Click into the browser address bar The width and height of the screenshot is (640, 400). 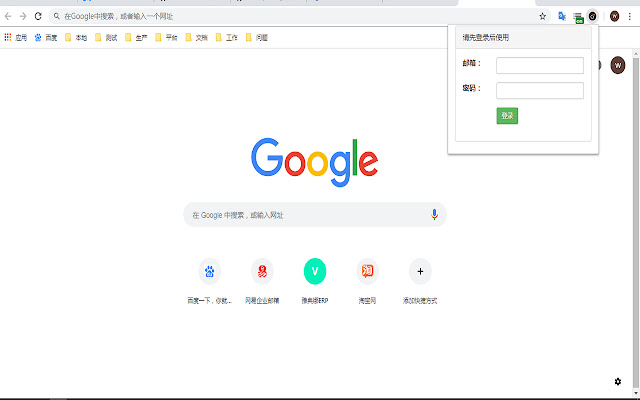point(300,16)
